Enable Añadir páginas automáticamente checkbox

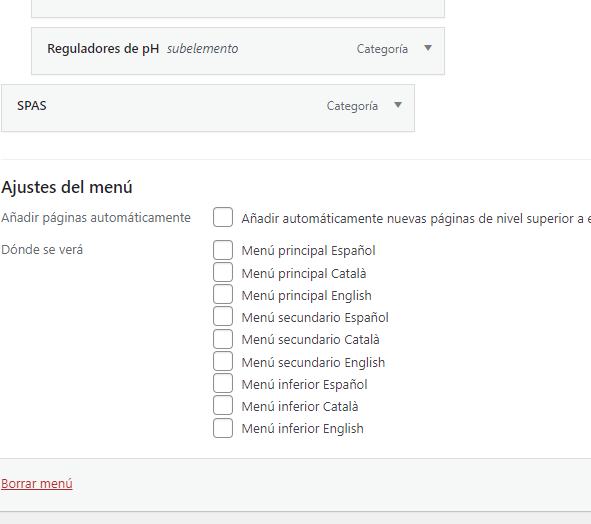223,217
